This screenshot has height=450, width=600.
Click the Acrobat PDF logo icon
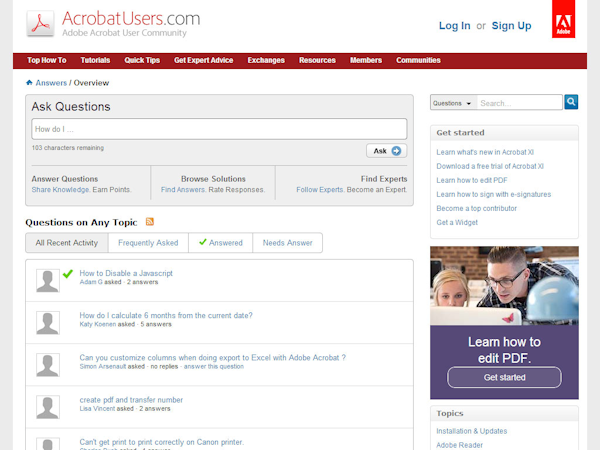pyautogui.click(x=40, y=23)
